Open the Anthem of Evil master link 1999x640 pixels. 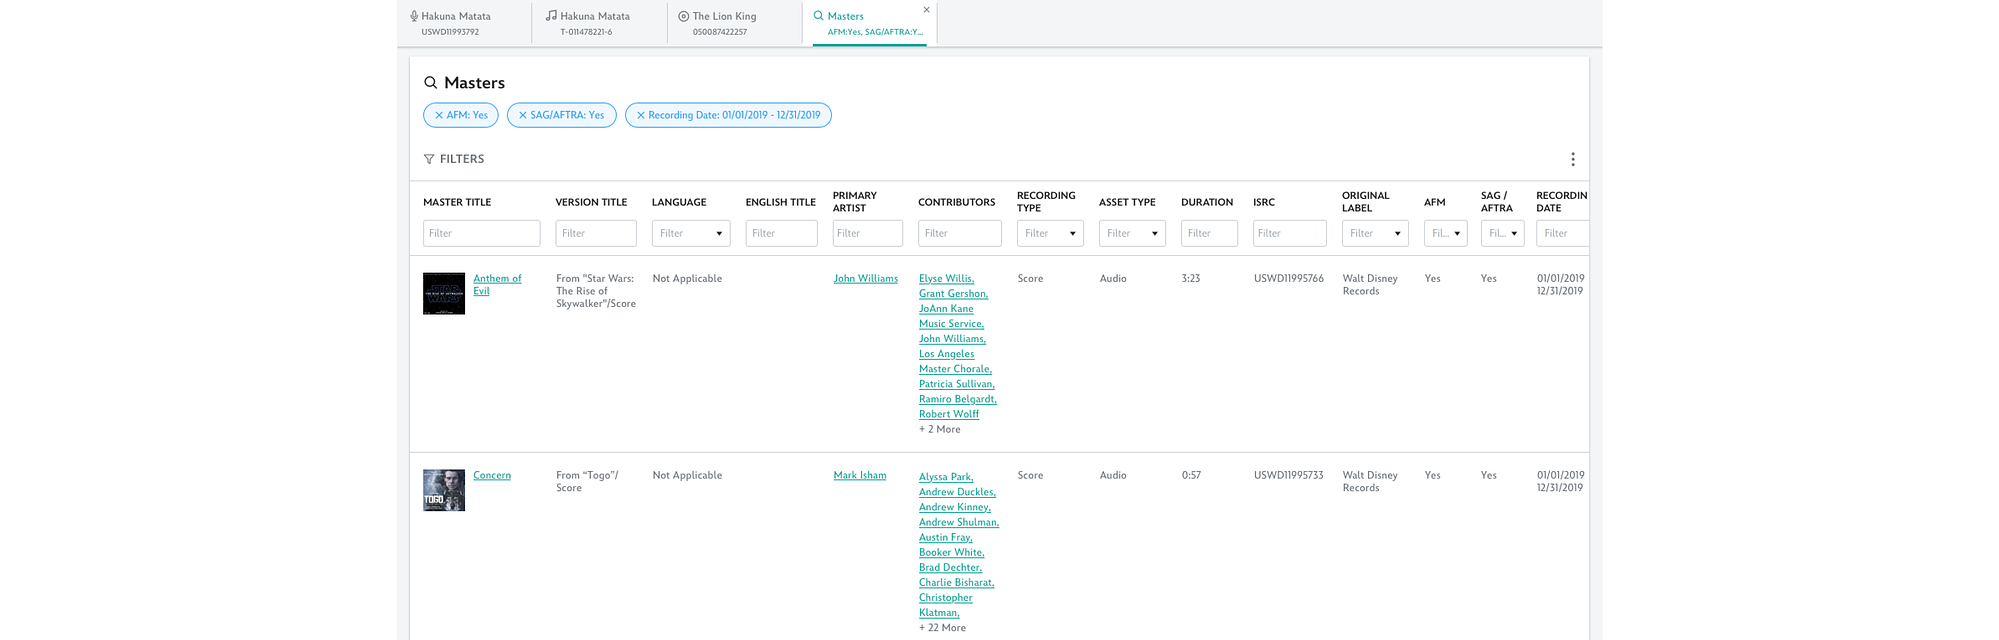pyautogui.click(x=497, y=285)
